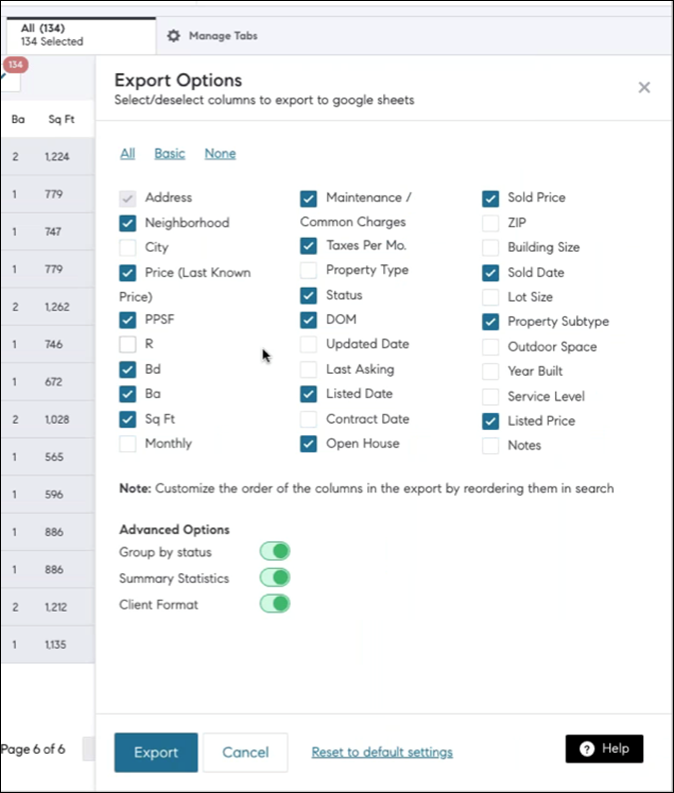This screenshot has height=793, width=674.
Task: Check the ZIP column checkbox
Action: pos(490,223)
